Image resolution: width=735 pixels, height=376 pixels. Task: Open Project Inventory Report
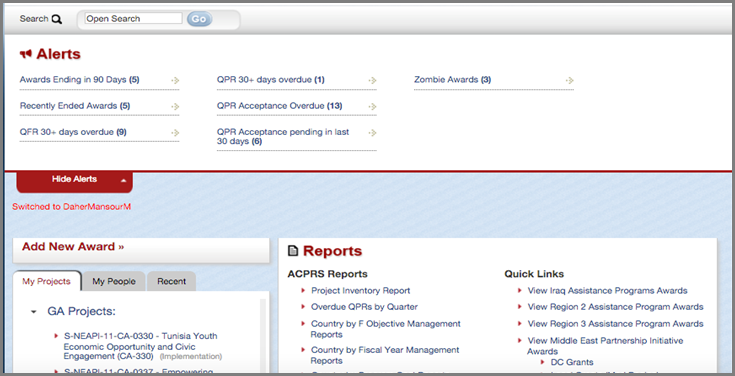[x=360, y=291]
